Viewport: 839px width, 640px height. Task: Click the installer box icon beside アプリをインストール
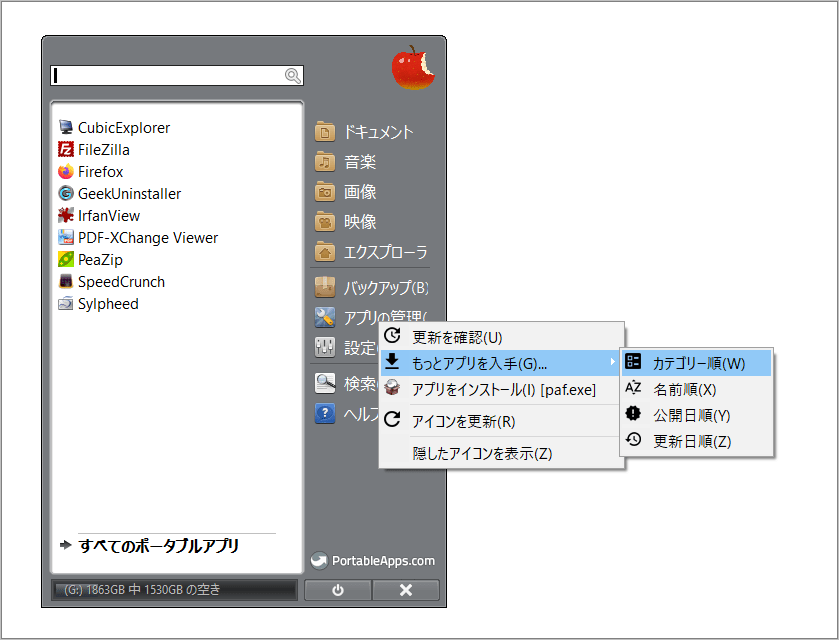[x=392, y=387]
